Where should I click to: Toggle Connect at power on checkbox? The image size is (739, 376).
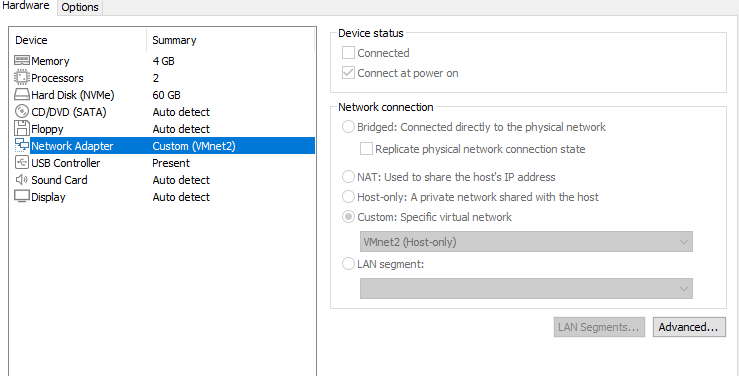348,73
